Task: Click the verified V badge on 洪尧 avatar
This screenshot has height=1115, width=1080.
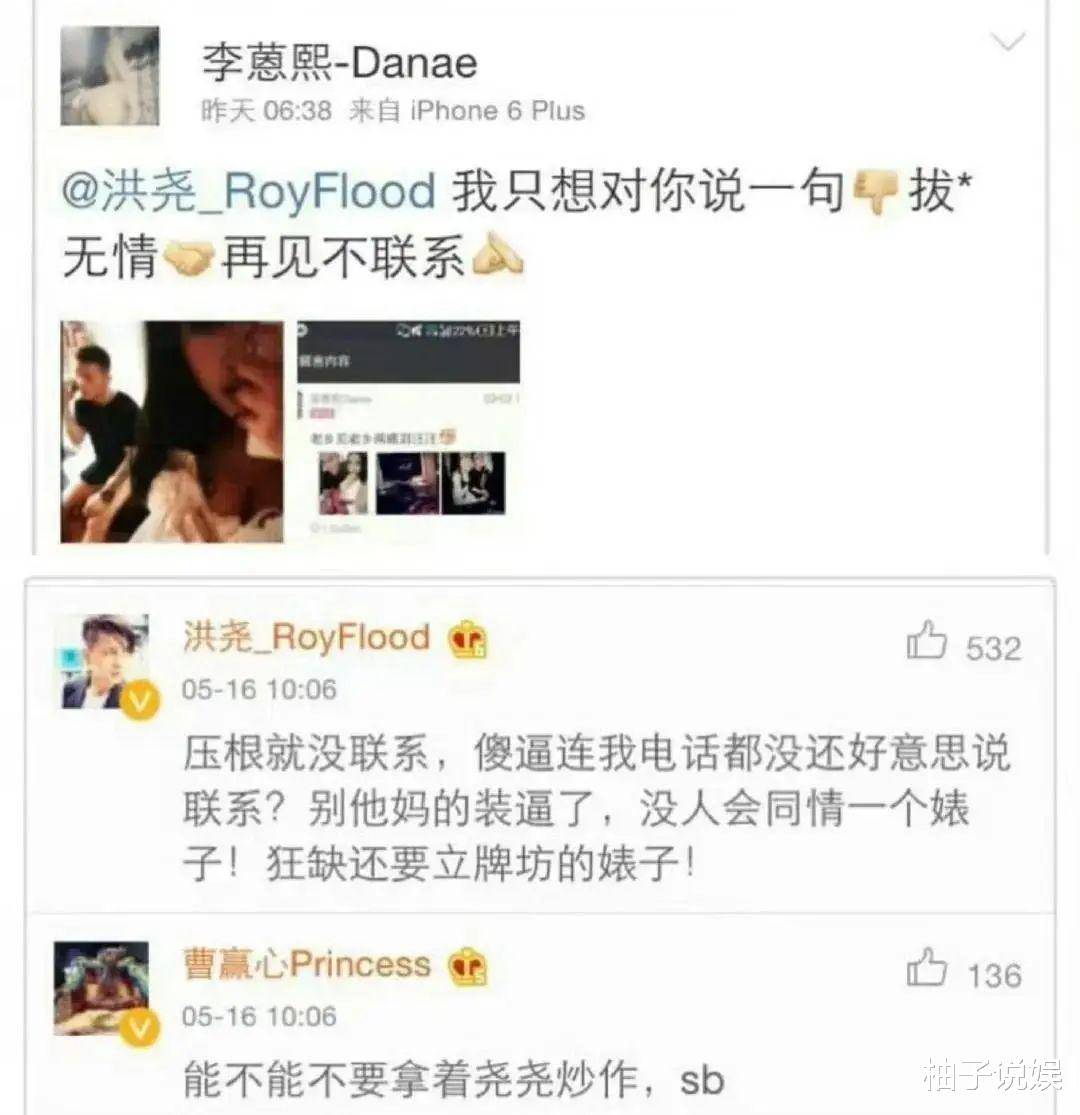Action: click(x=140, y=700)
